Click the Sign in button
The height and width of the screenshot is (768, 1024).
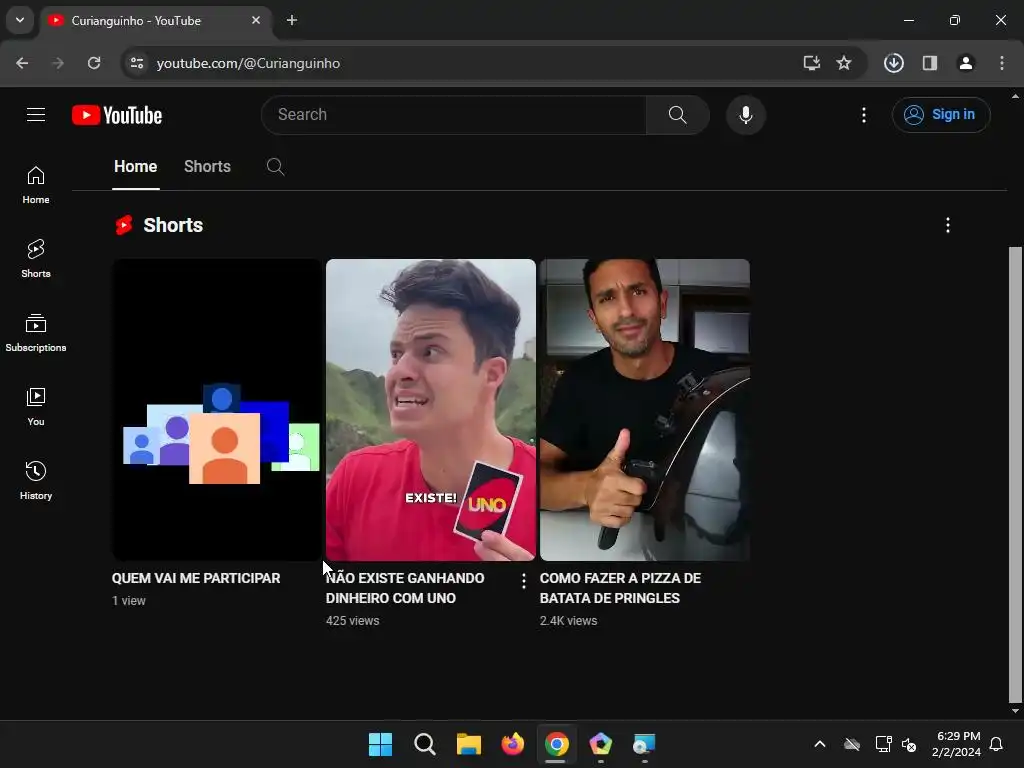click(940, 115)
